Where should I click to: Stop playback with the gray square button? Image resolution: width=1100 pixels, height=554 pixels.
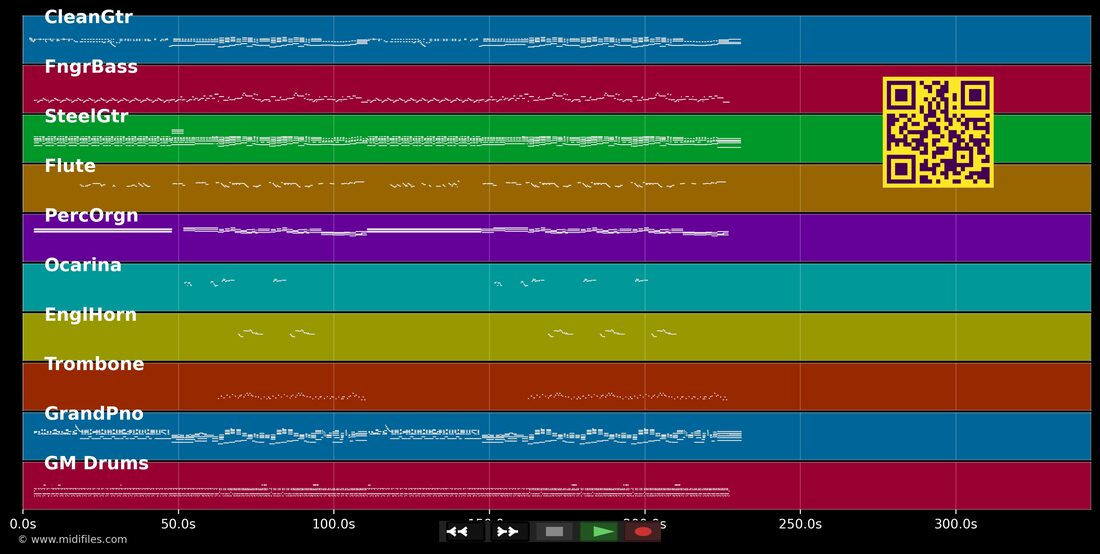pyautogui.click(x=554, y=532)
